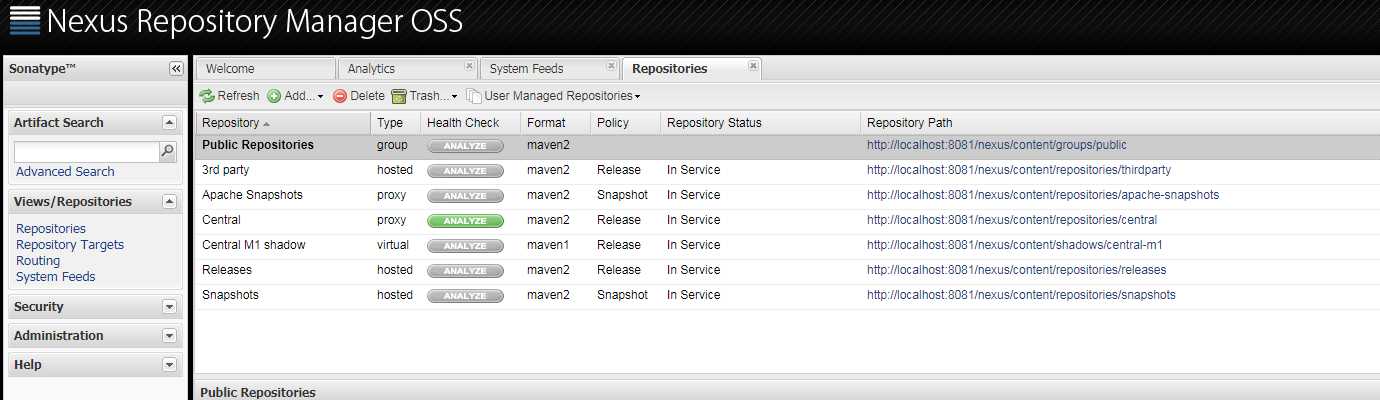Analyze health of Central M1 shadow
1380x400 pixels.
tap(465, 246)
